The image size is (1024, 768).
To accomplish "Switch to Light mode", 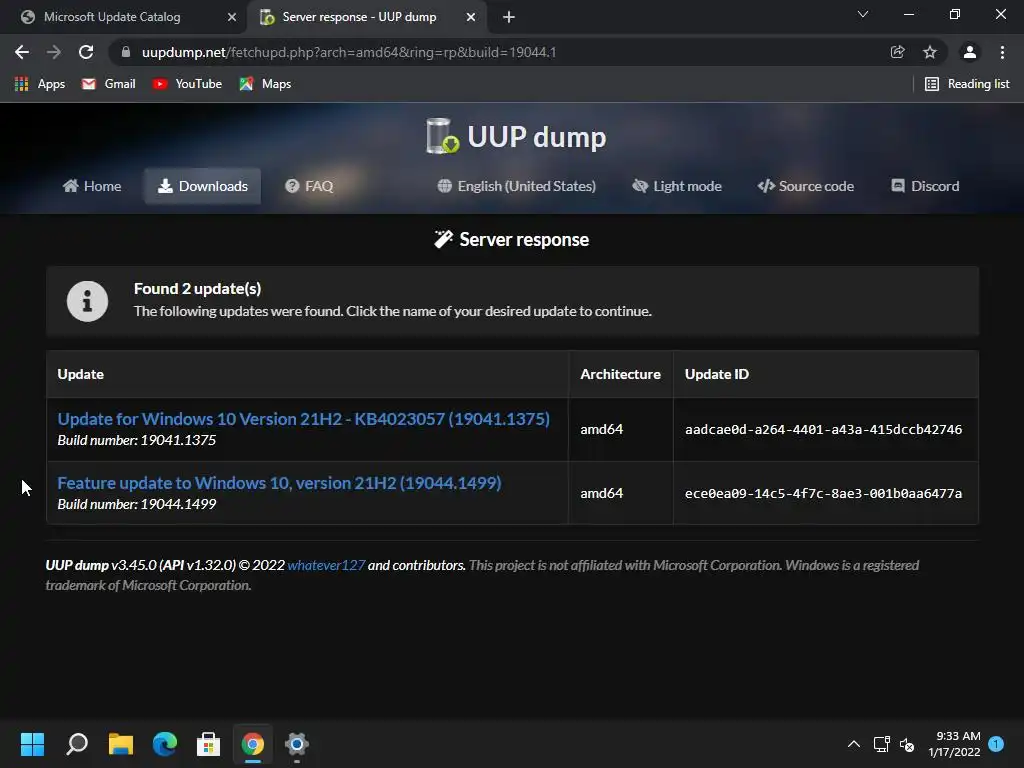I will (x=677, y=186).
